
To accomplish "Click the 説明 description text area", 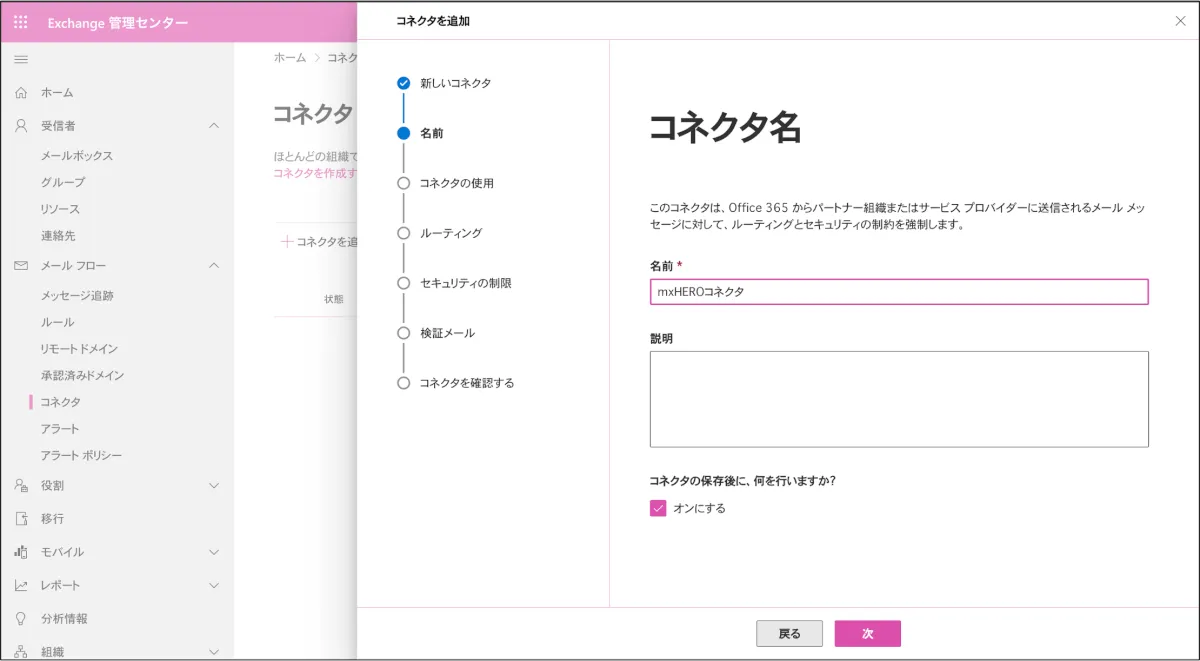I will point(898,399).
